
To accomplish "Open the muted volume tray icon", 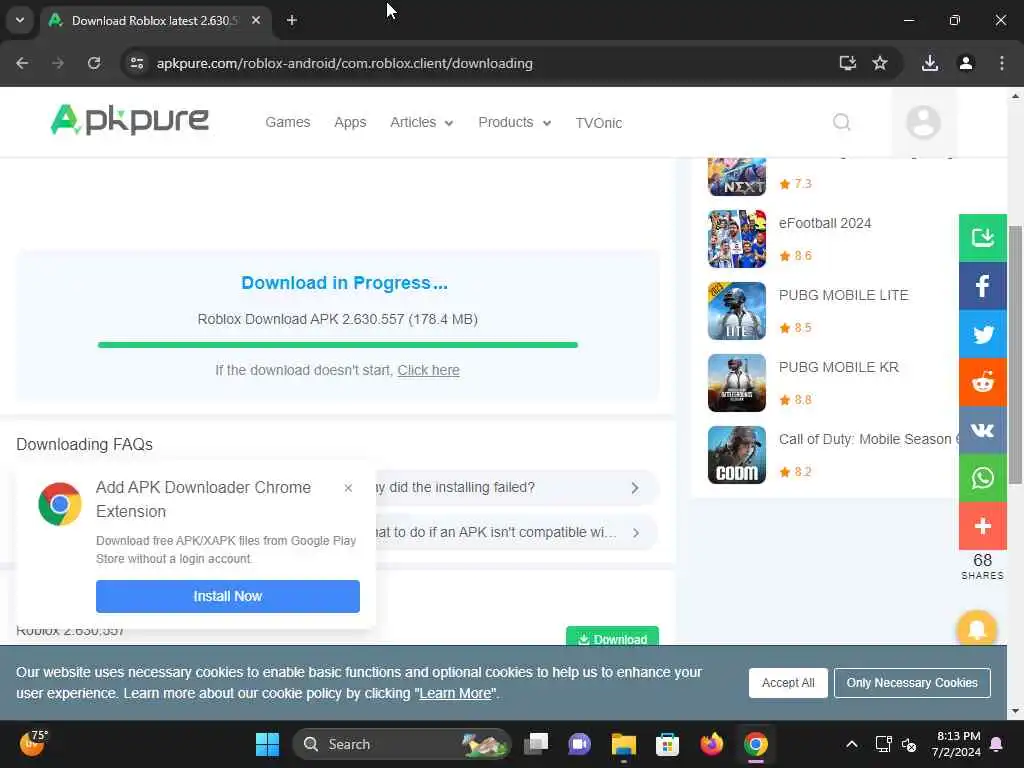I will [x=909, y=744].
